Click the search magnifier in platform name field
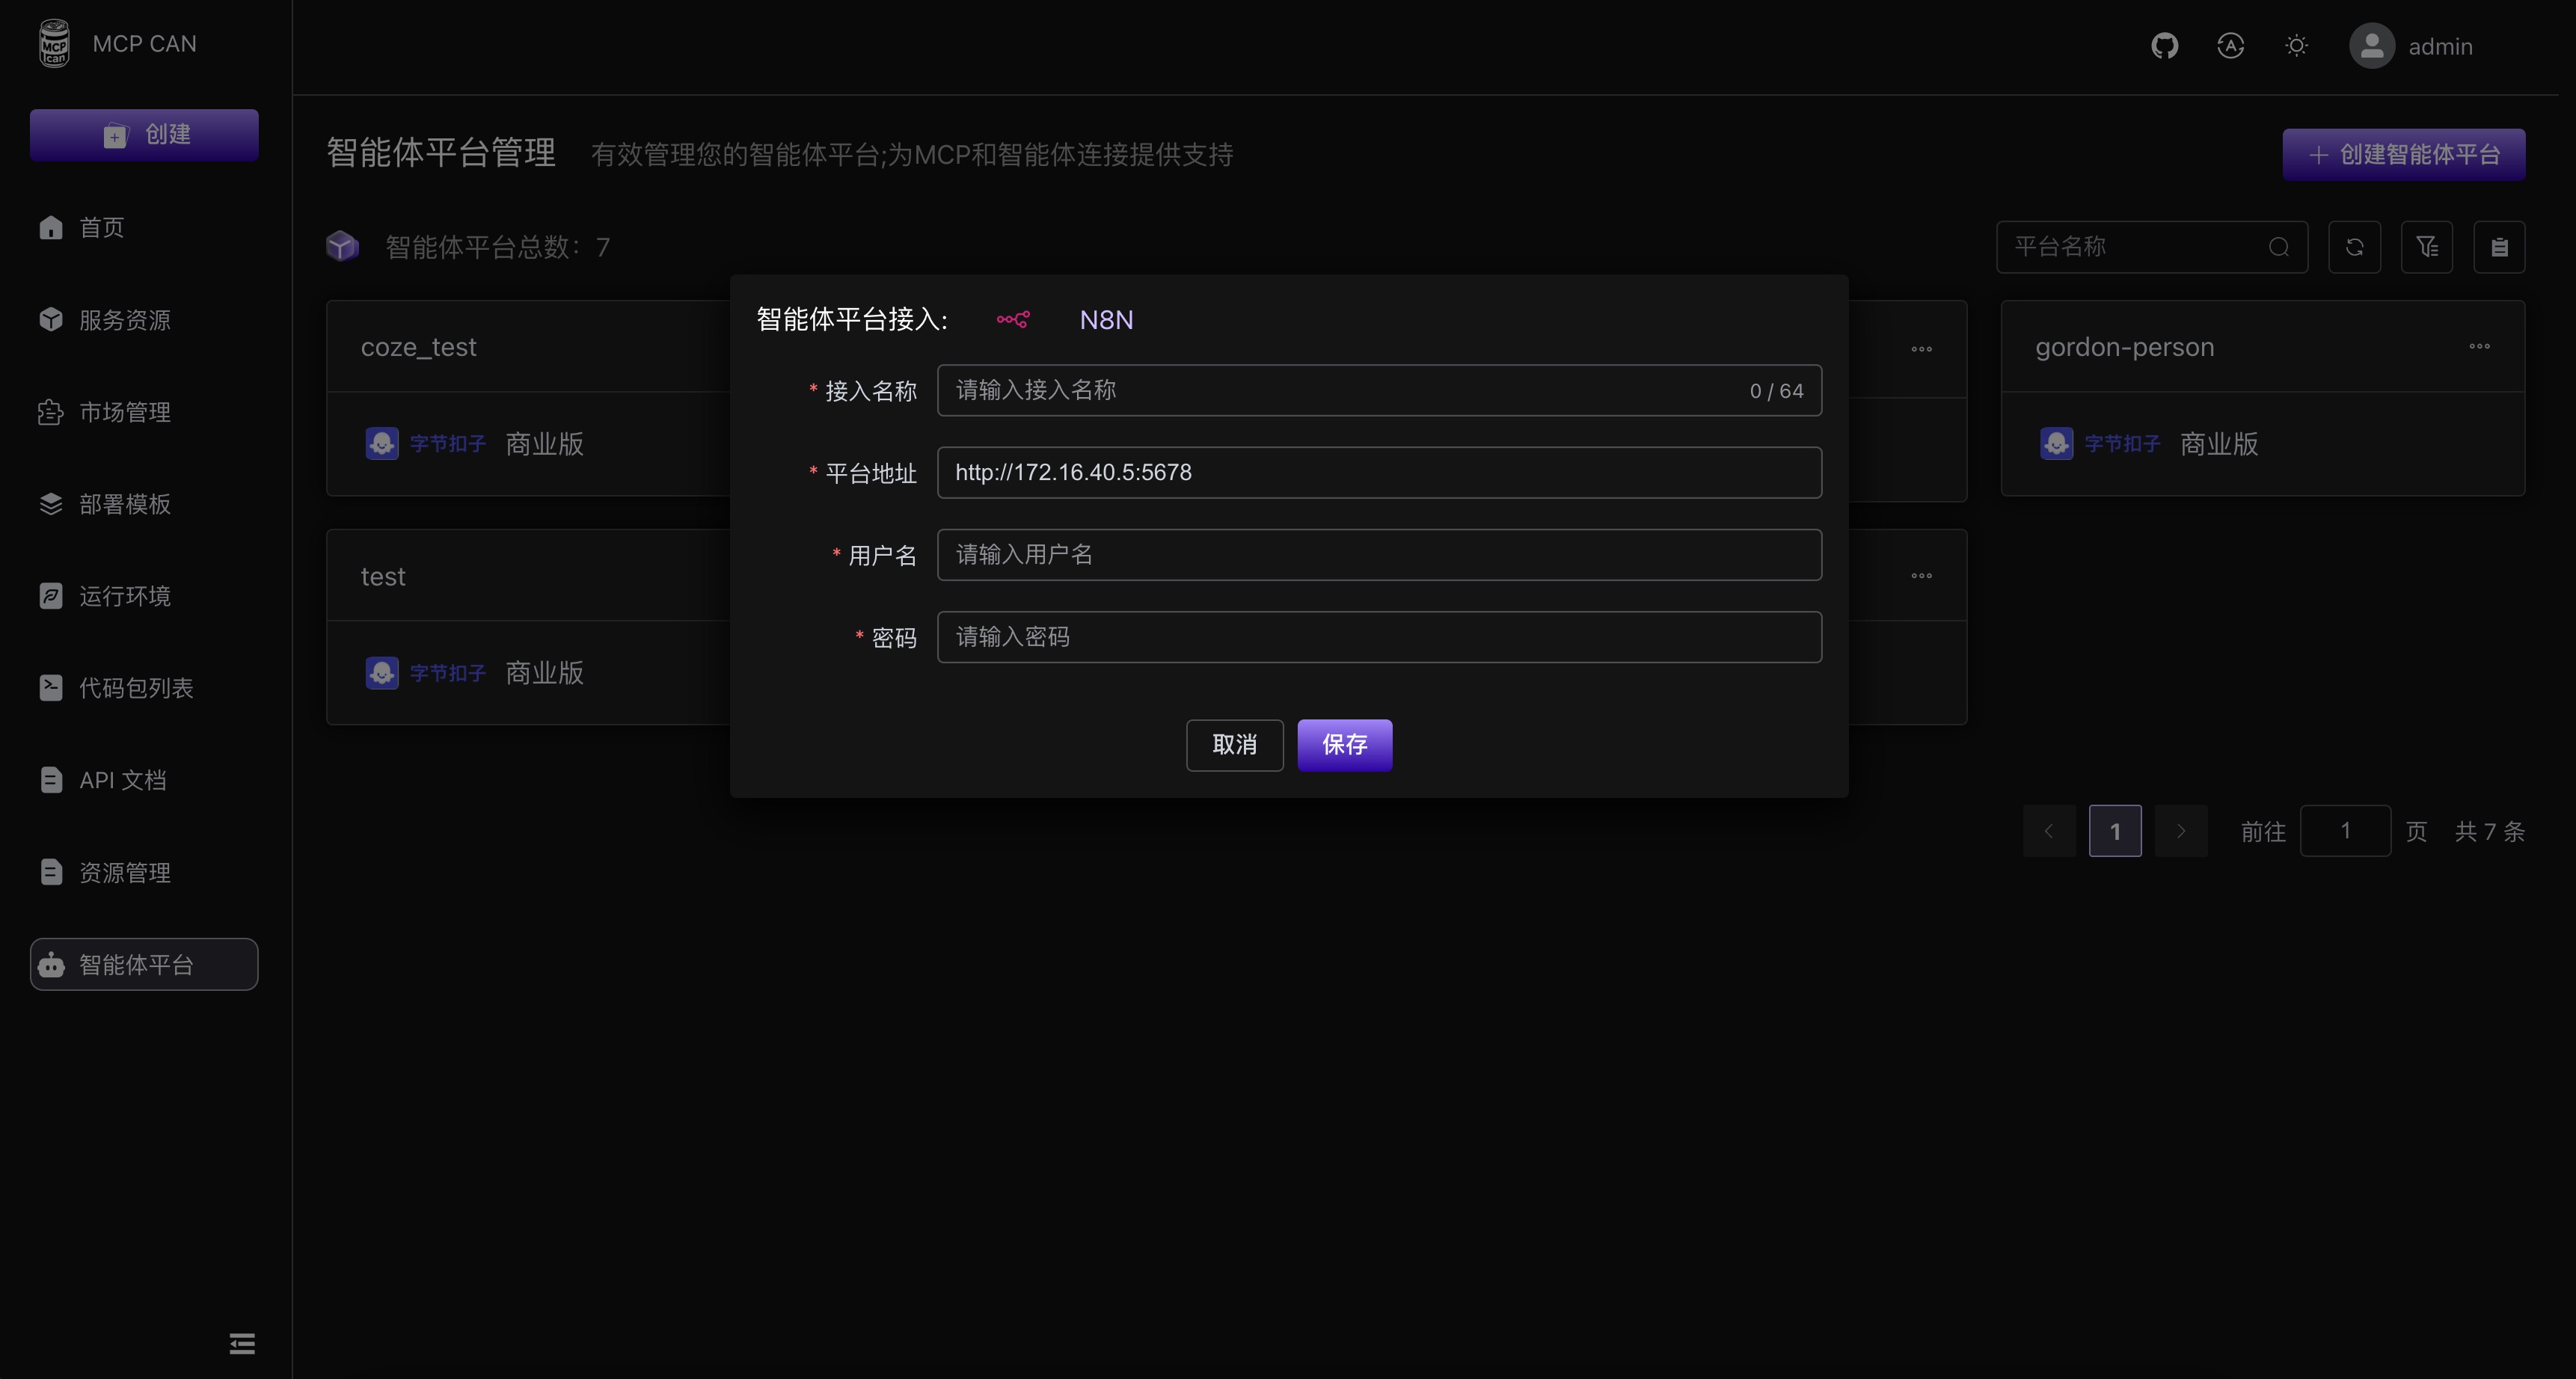This screenshot has width=2576, height=1379. point(2278,247)
